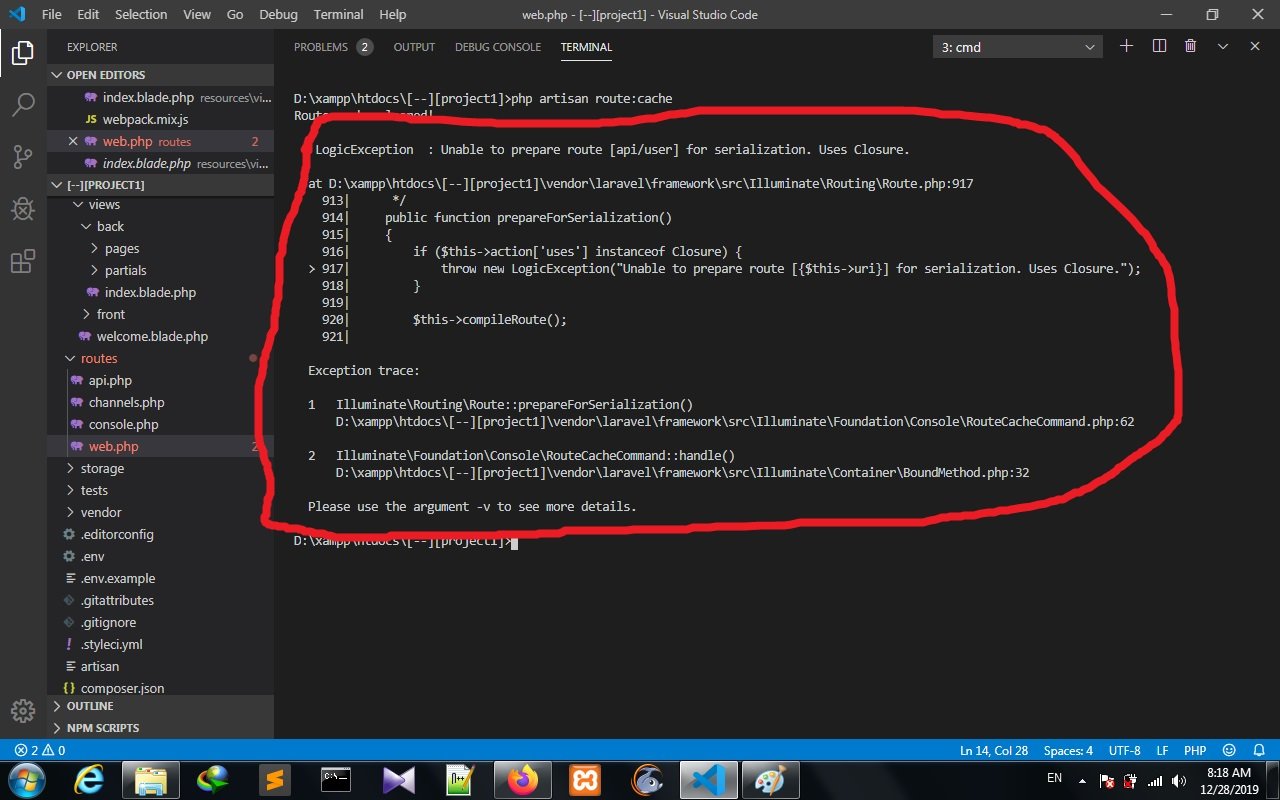
Task: Open File Explorer from taskbar
Action: pos(150,780)
